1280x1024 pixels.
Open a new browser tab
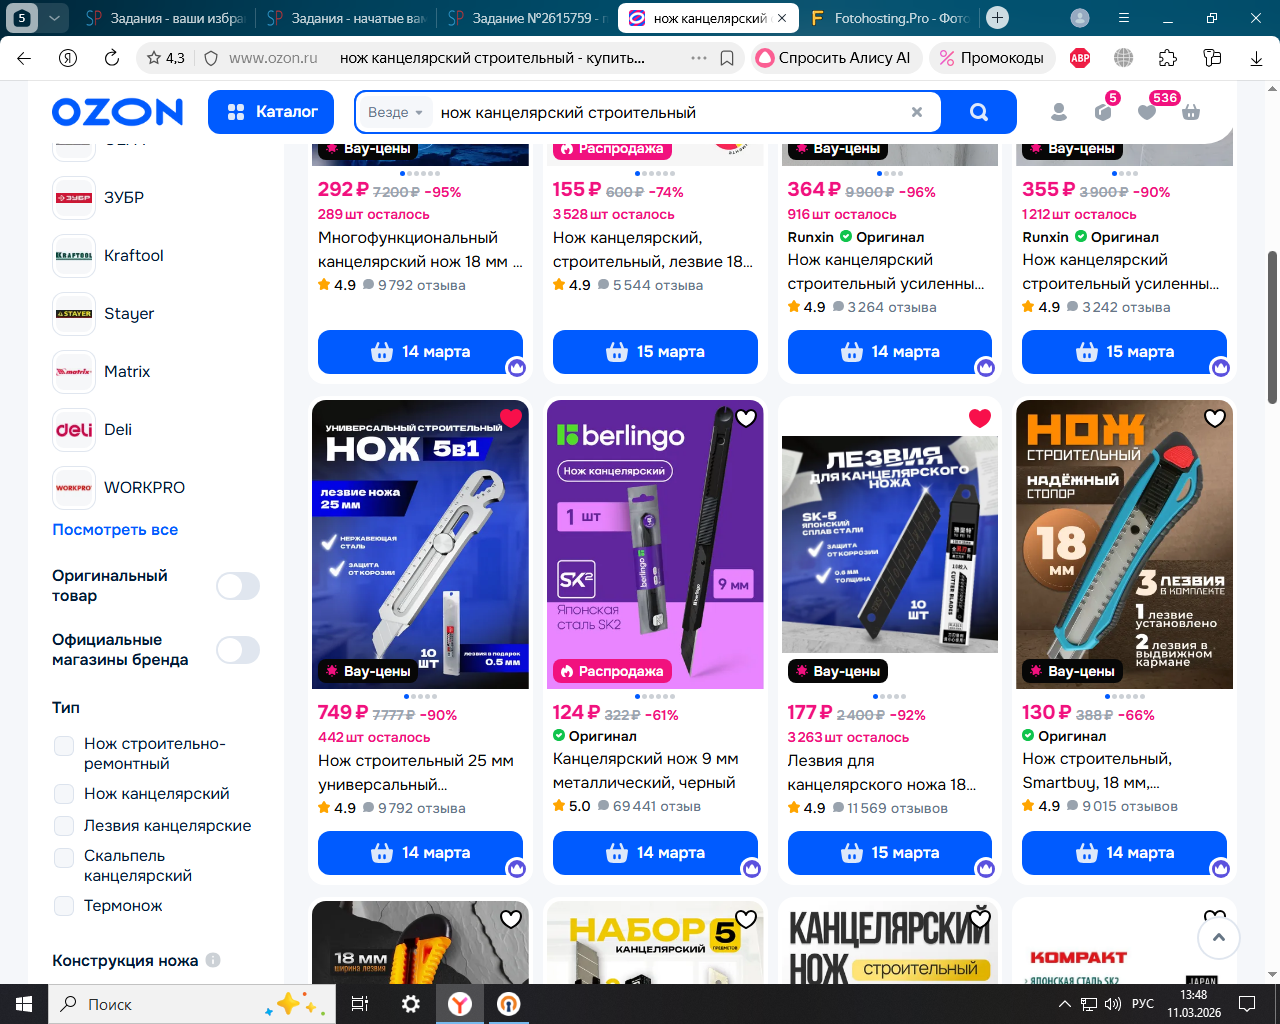(x=997, y=18)
